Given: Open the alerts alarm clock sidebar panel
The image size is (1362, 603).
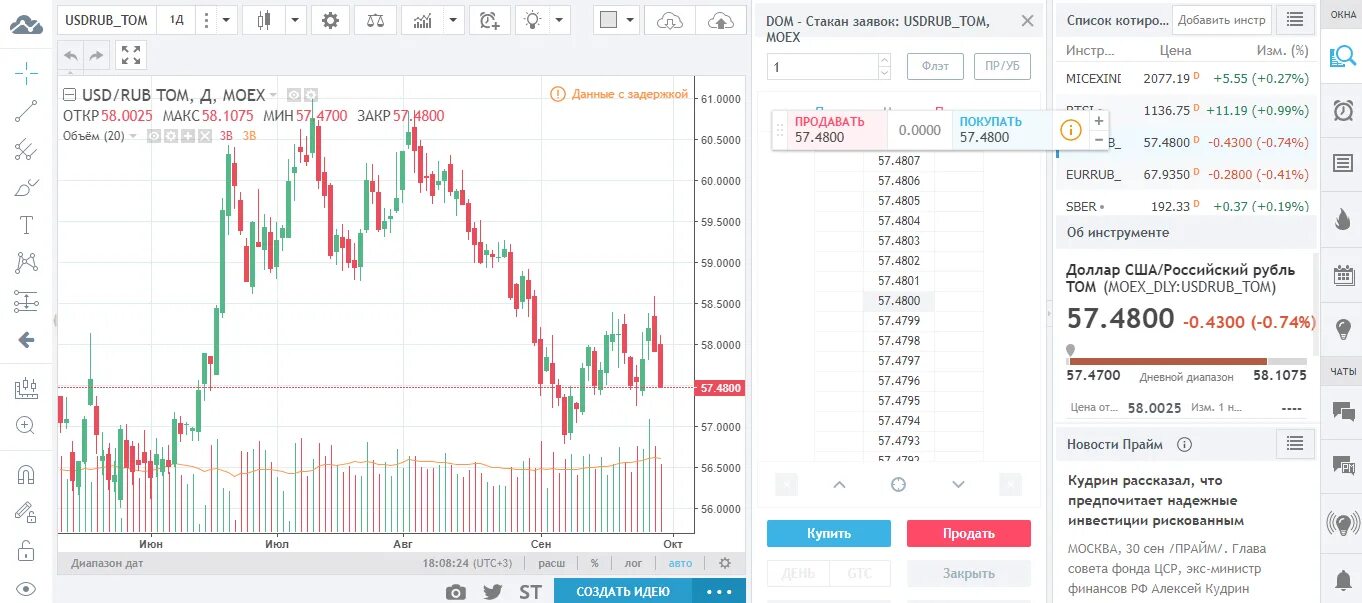Looking at the screenshot, I should (x=1343, y=110).
